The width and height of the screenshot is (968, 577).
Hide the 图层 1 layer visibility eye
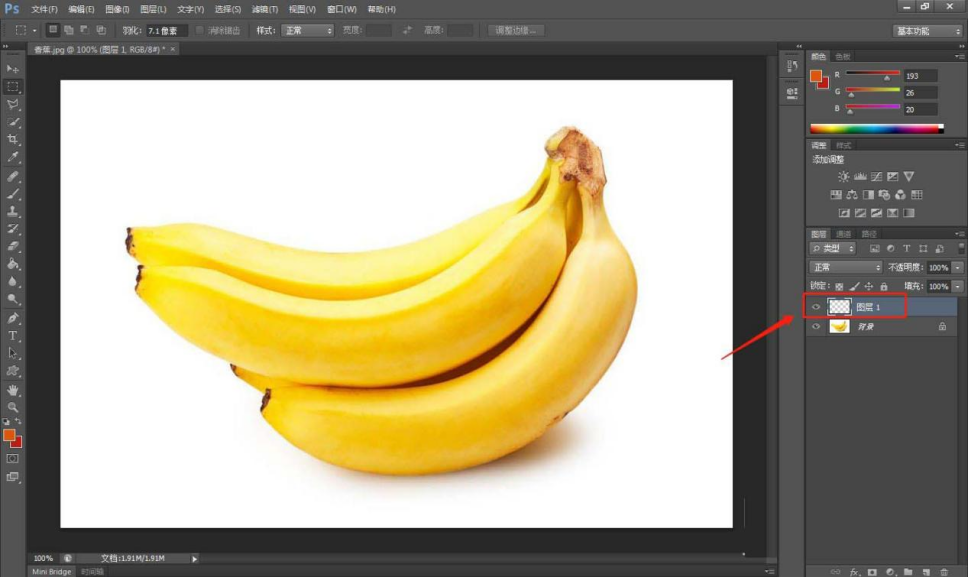click(x=816, y=307)
